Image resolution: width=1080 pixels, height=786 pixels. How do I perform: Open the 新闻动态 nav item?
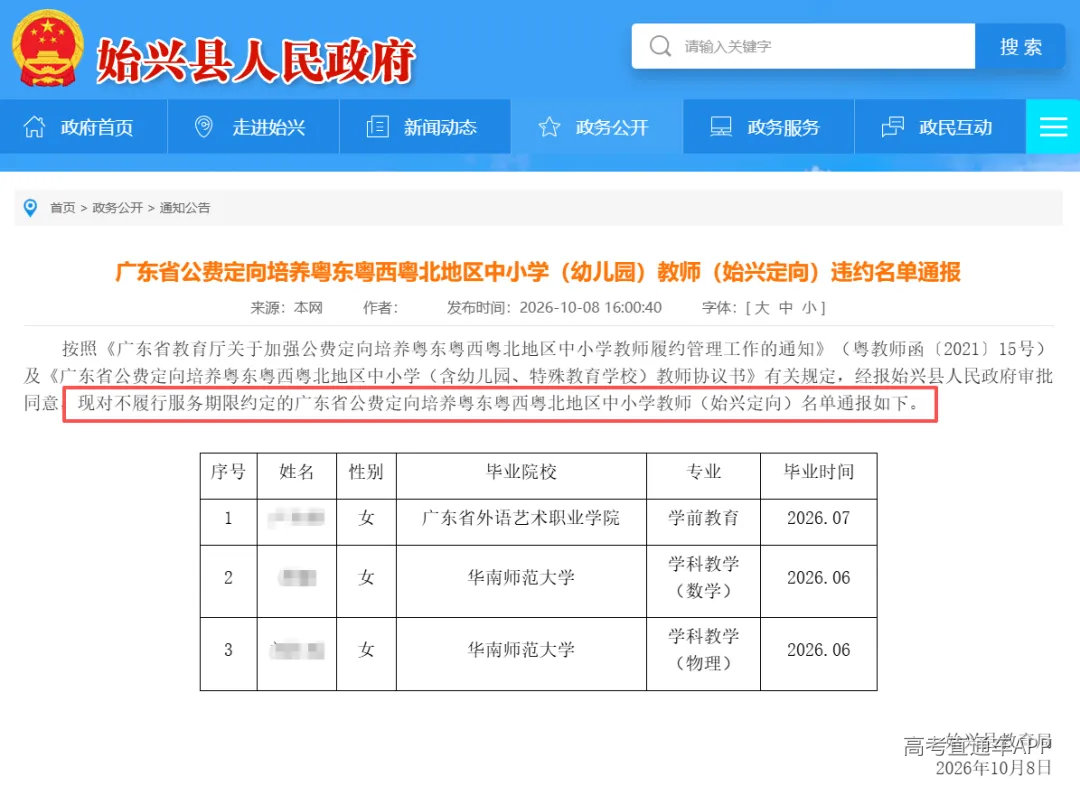[425, 127]
